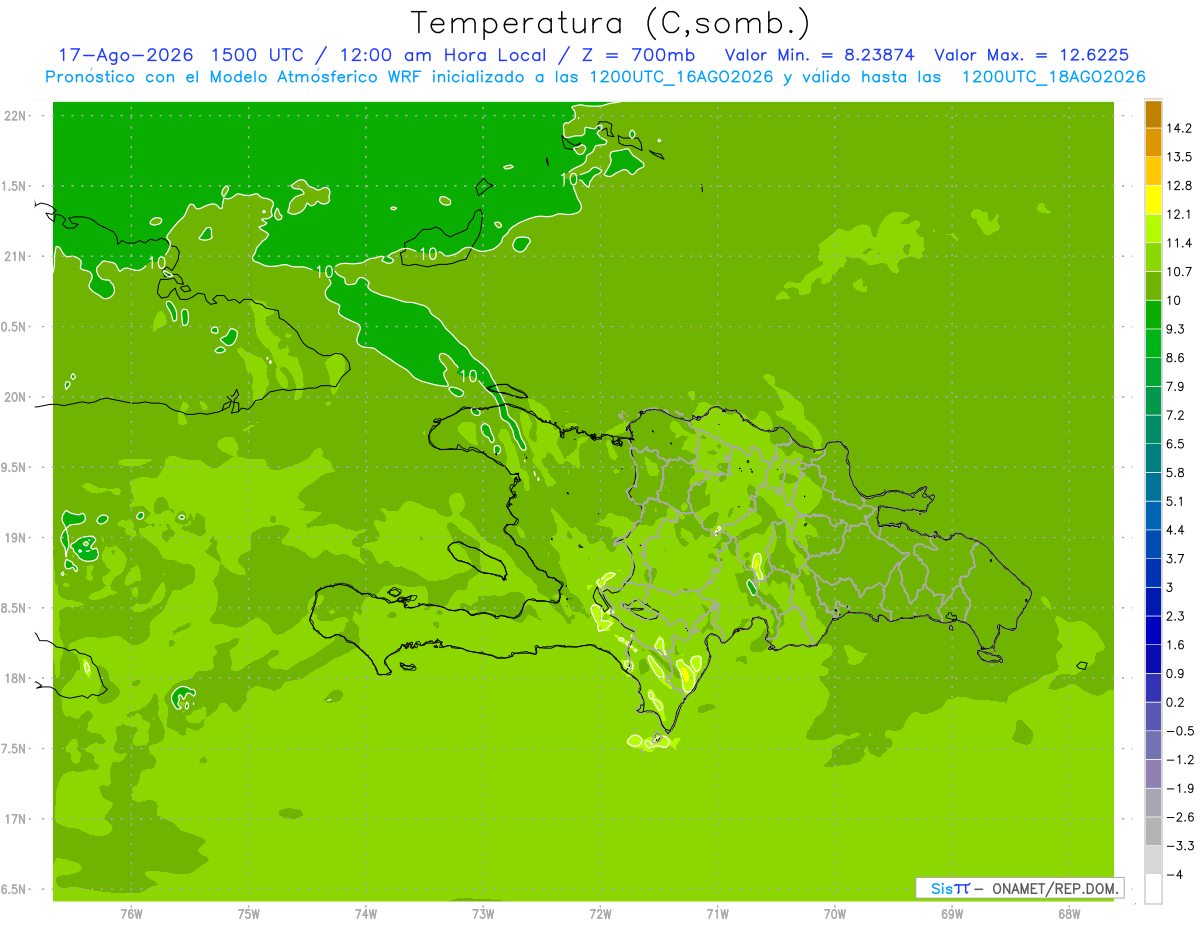
Task: Click the colorbar value "8.6"
Action: click(x=1176, y=358)
